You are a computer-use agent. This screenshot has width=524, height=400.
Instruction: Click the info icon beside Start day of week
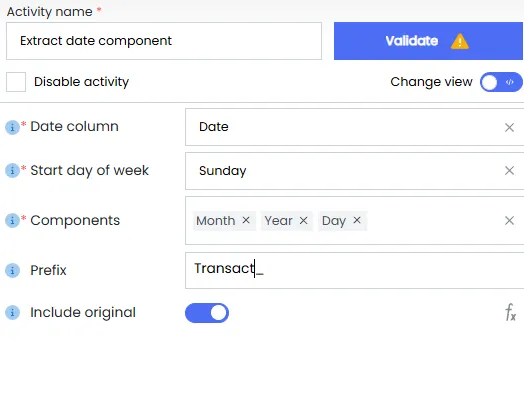tap(12, 171)
